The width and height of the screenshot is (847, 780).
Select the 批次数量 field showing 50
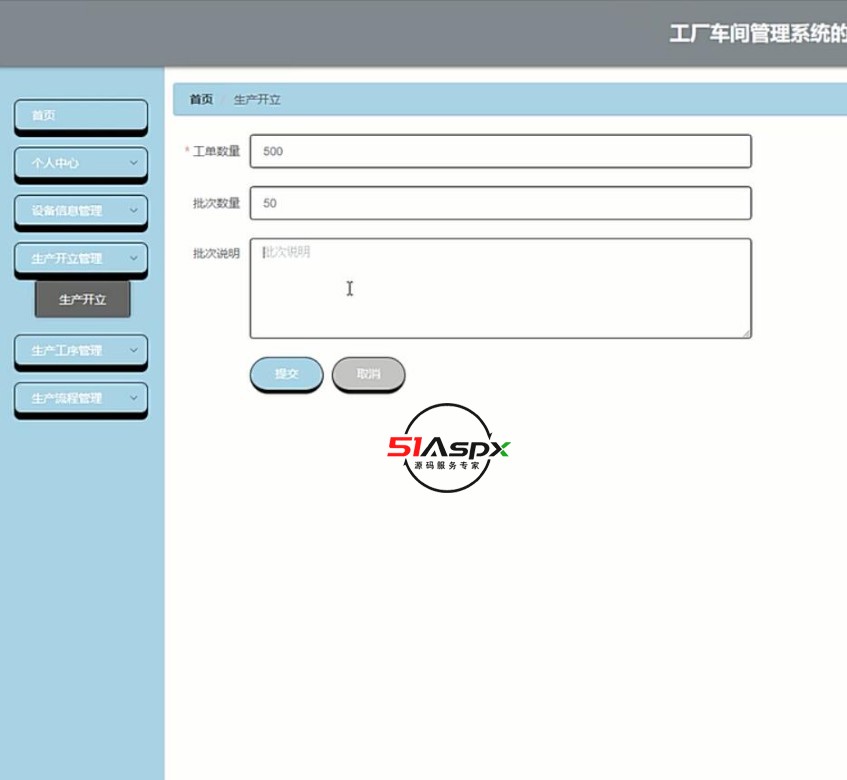[x=500, y=203]
